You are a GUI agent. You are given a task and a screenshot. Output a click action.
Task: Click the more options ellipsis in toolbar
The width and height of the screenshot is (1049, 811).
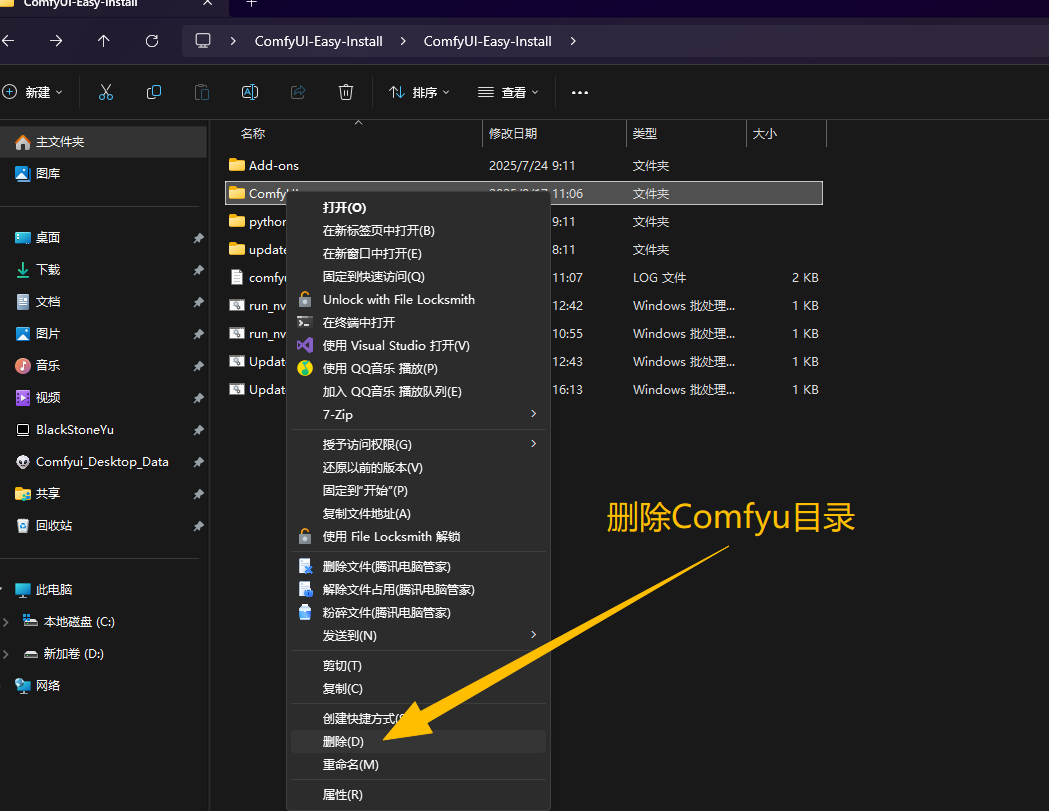click(580, 92)
